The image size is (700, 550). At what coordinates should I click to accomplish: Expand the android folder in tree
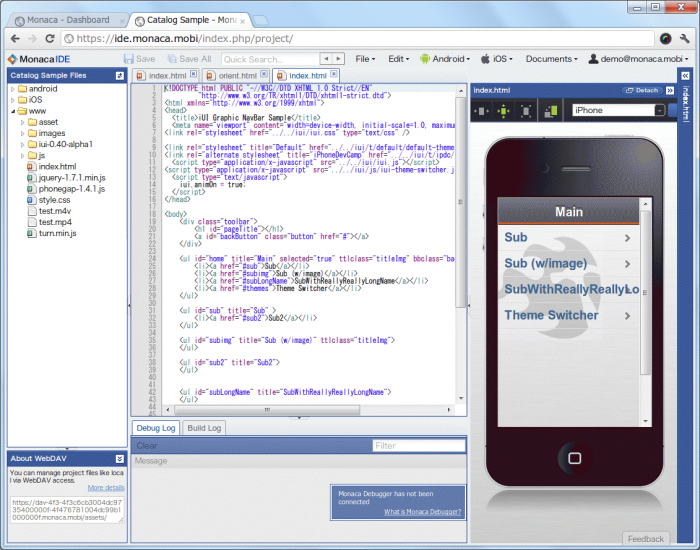point(12,89)
